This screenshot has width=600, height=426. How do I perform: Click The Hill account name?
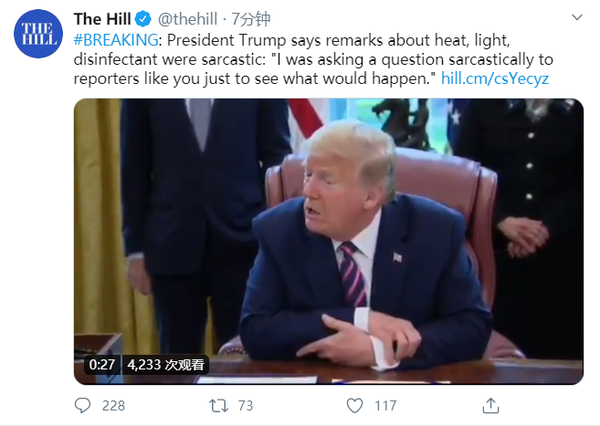pos(102,19)
